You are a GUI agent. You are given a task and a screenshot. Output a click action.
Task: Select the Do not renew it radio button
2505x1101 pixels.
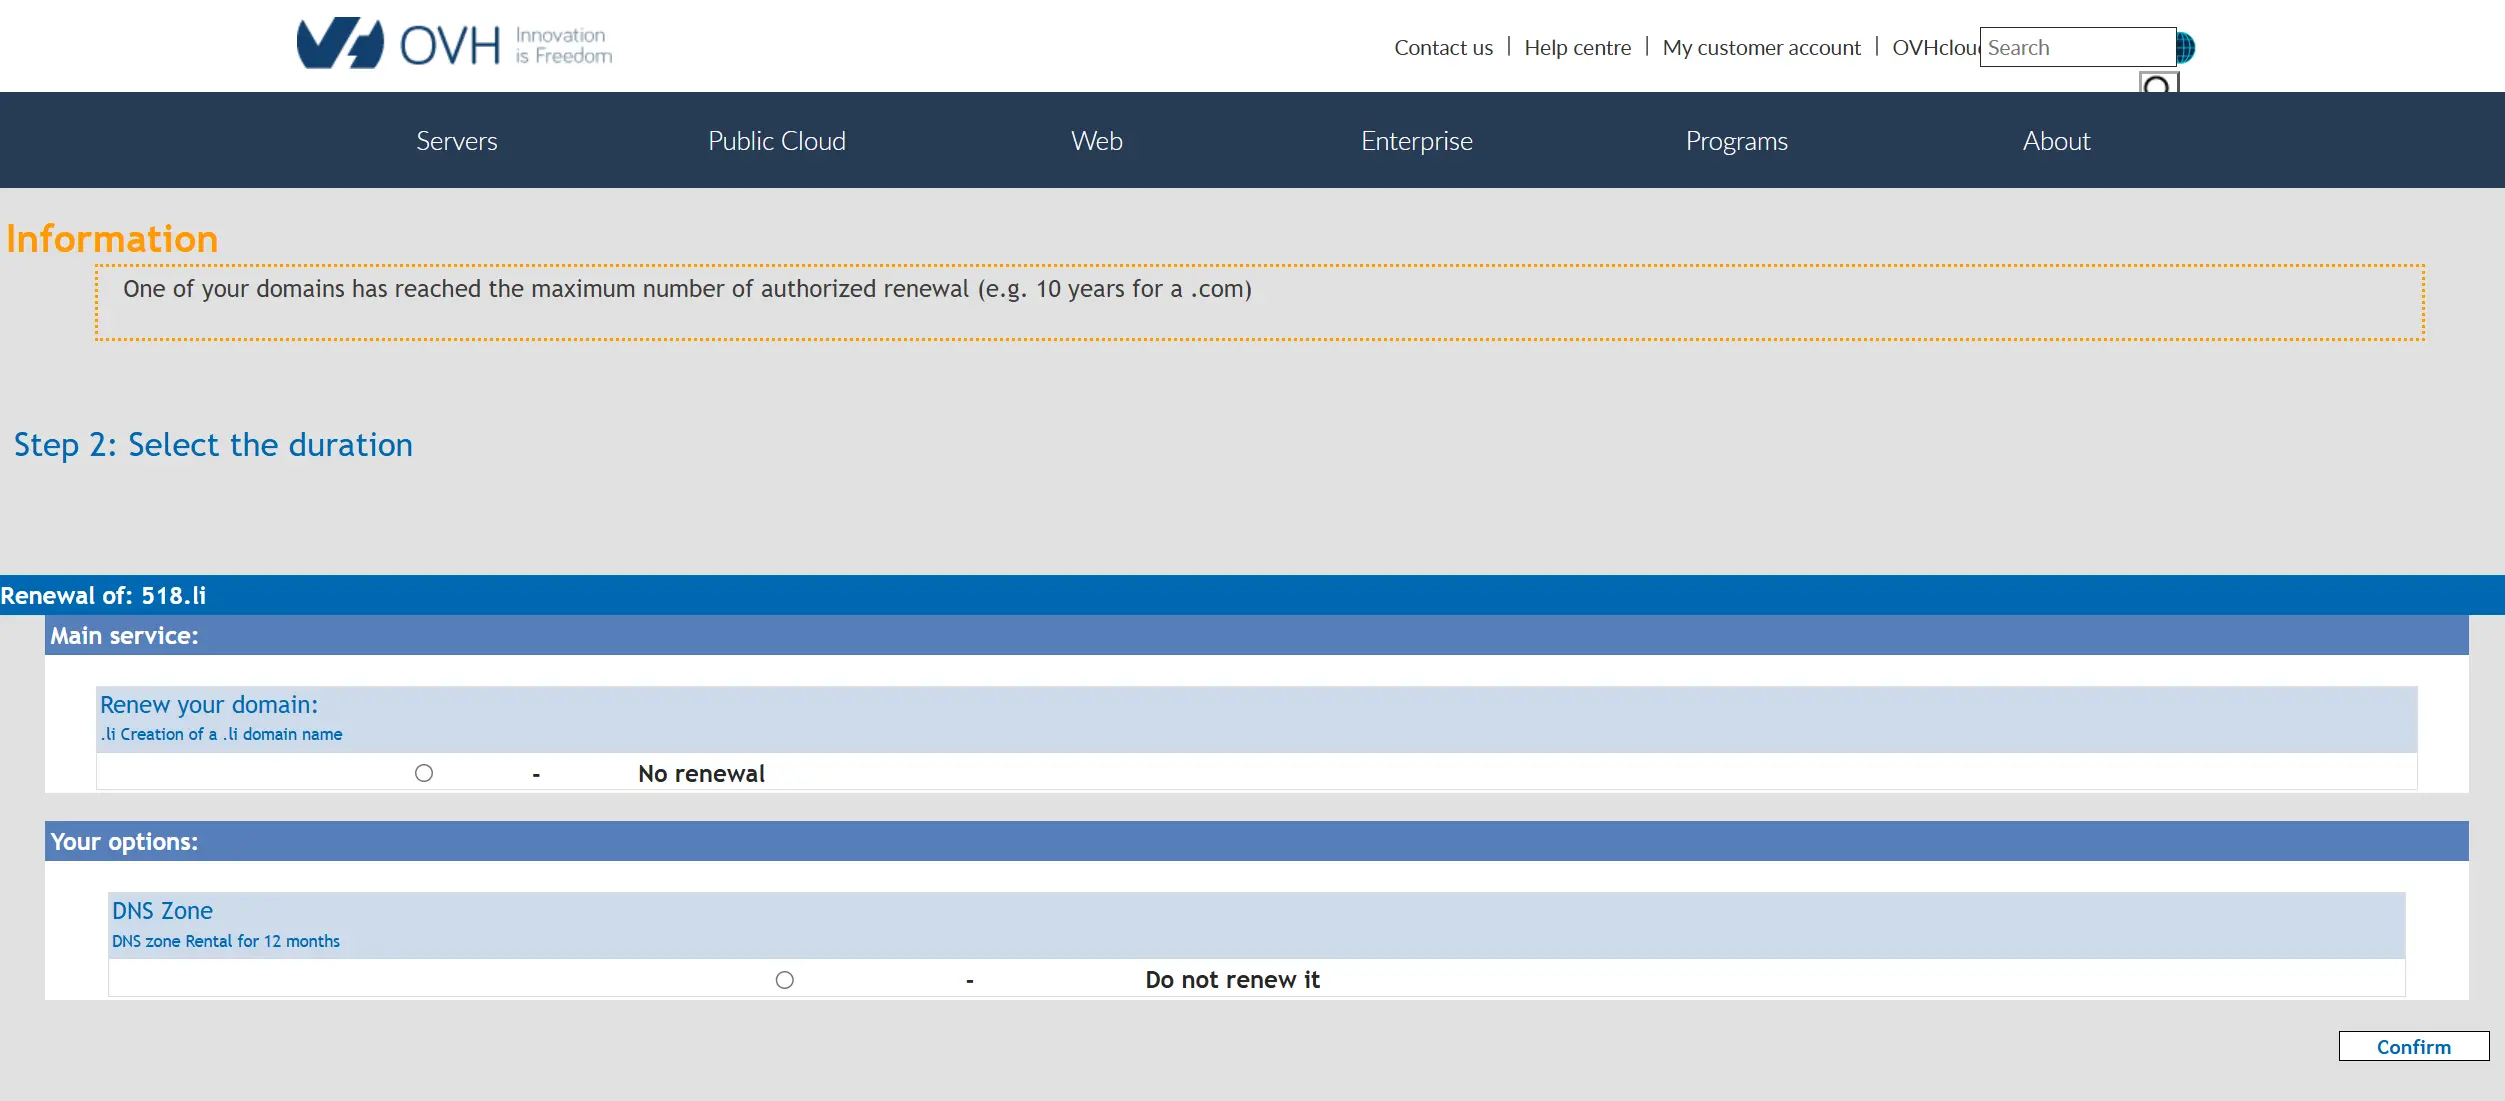click(x=785, y=980)
